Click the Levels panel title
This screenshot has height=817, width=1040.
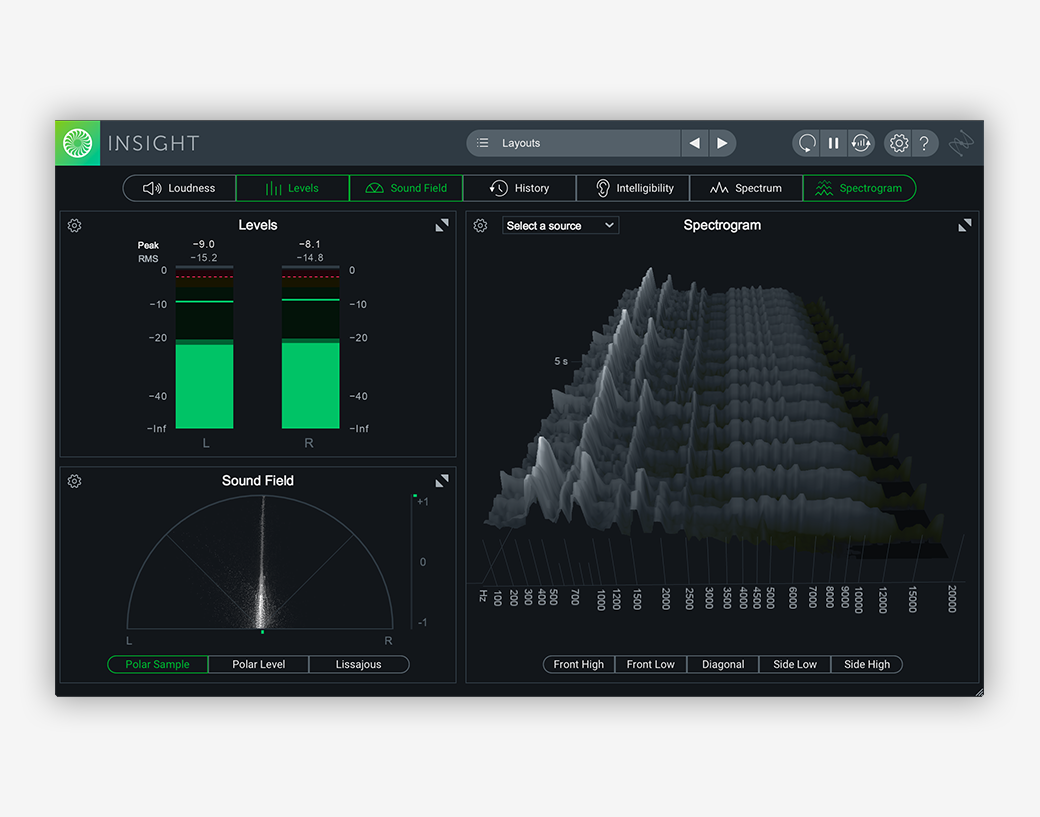click(258, 225)
